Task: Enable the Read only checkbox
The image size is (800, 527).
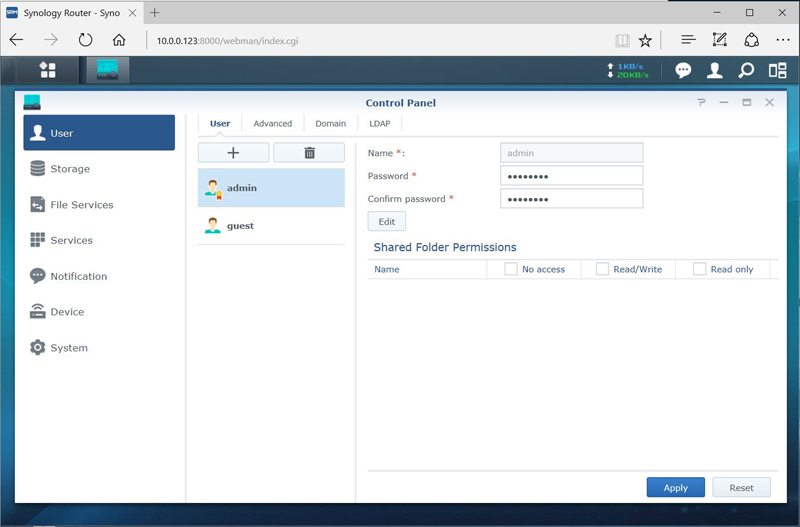Action: tap(700, 269)
